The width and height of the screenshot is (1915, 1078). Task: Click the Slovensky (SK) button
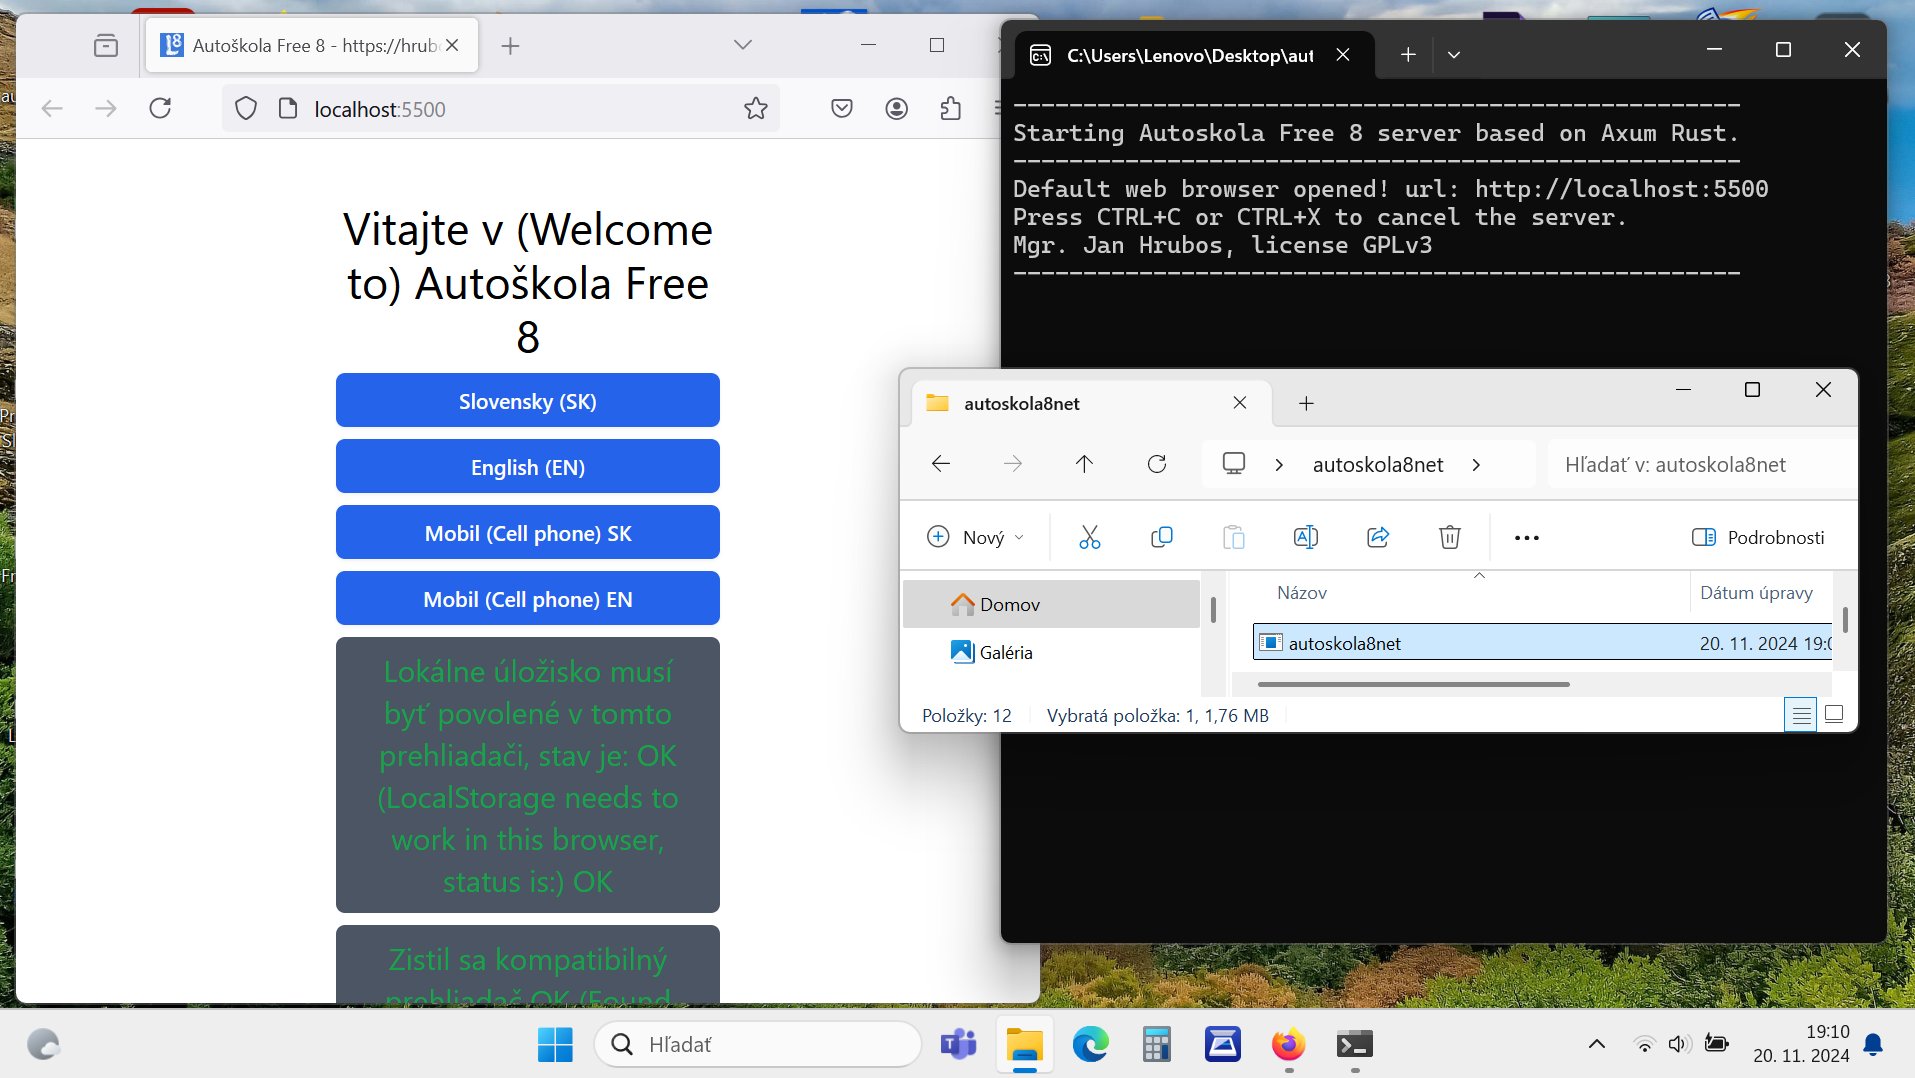(527, 400)
